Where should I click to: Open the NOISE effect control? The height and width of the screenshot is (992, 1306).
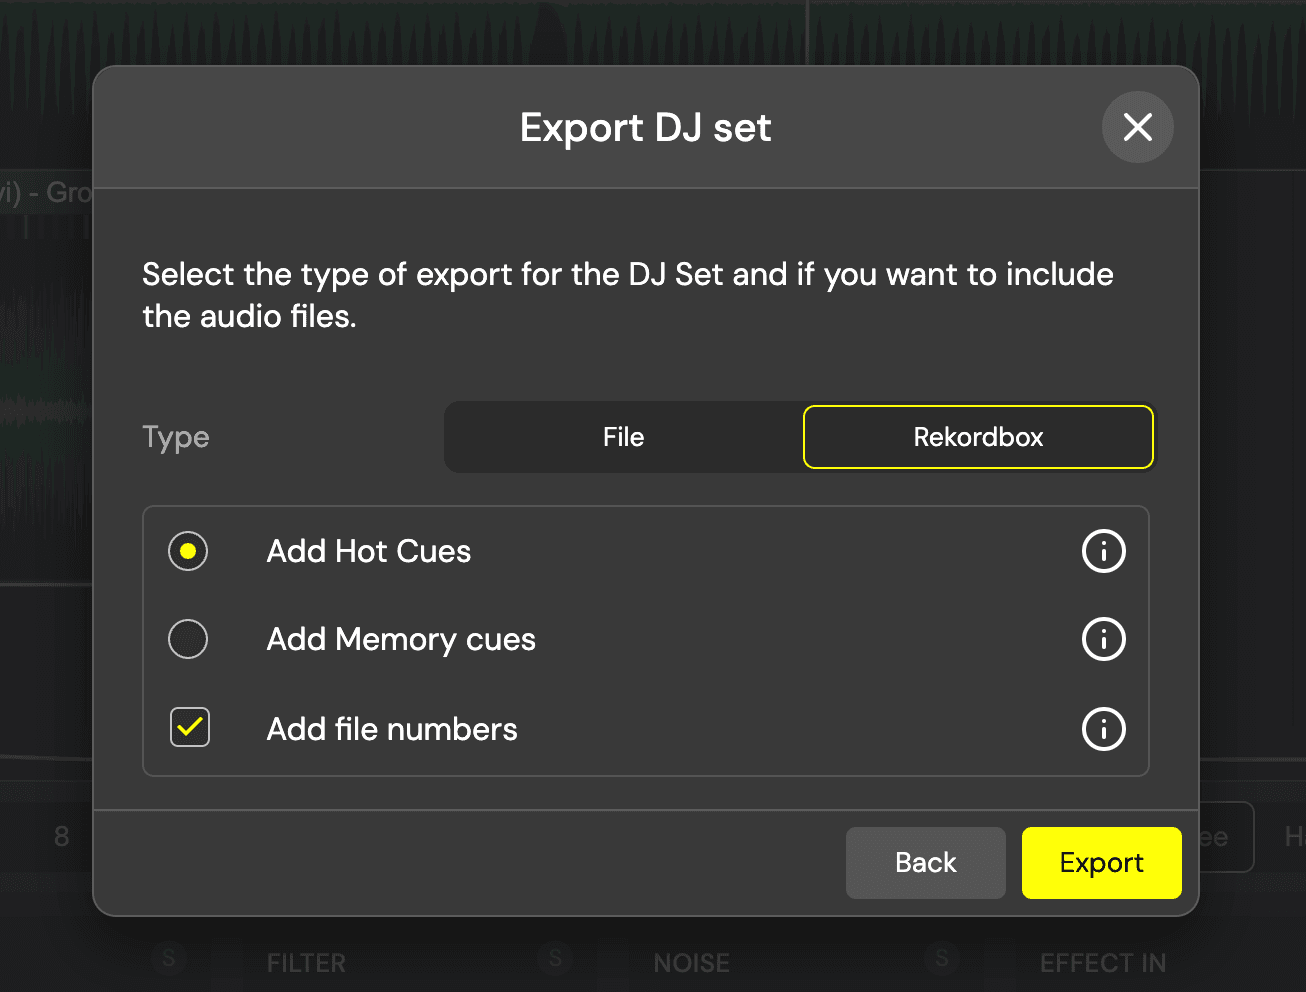690,963
